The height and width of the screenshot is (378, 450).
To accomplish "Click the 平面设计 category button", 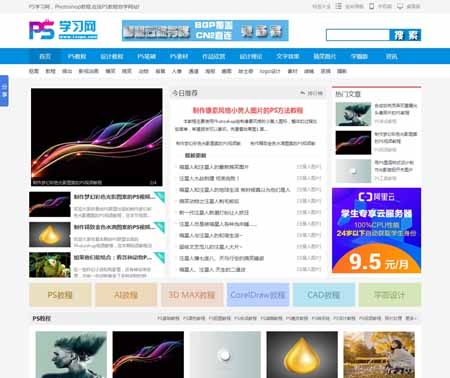I will (390, 295).
